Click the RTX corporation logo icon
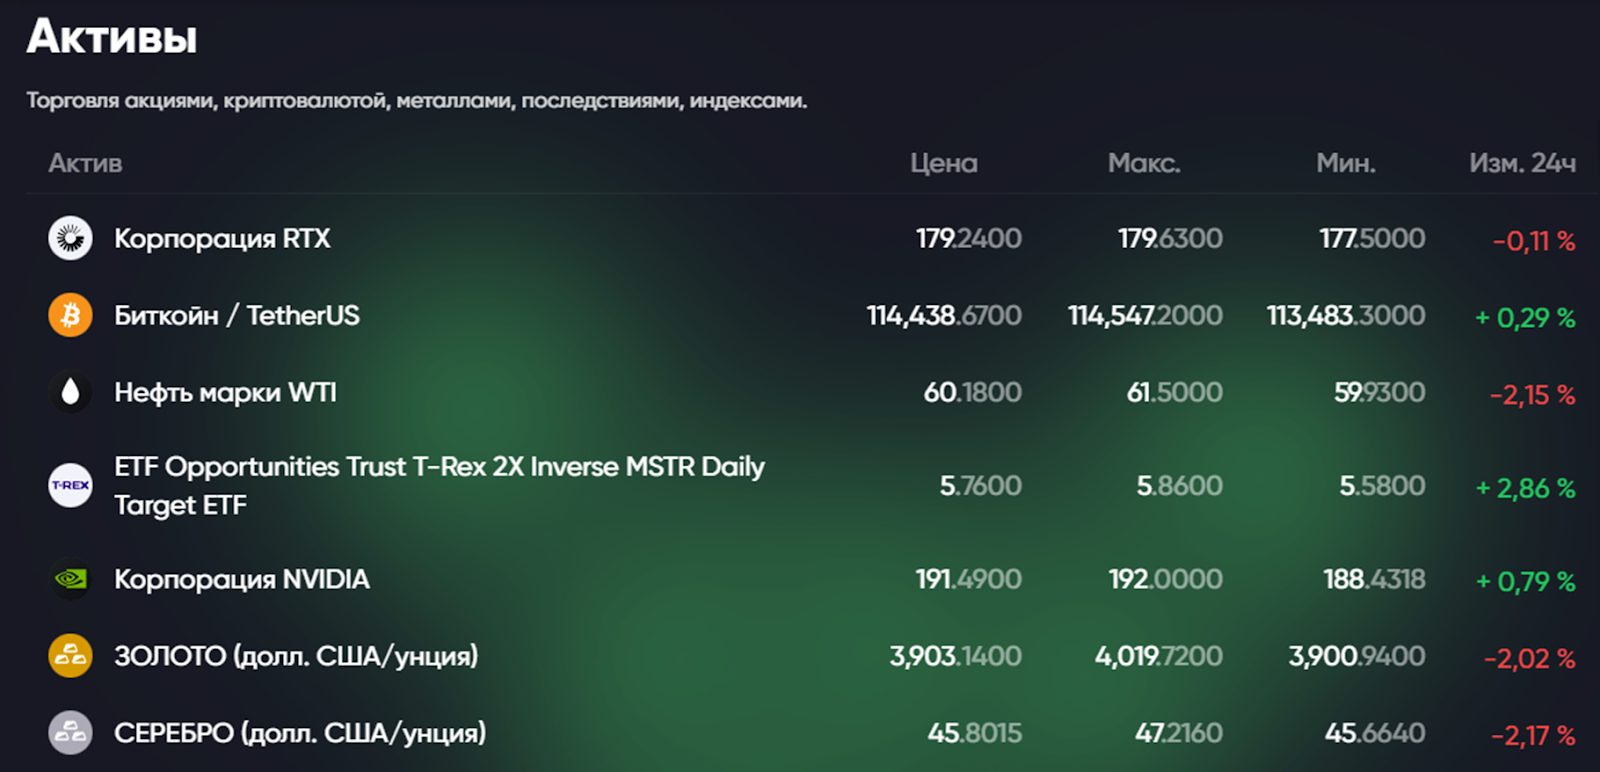The height and width of the screenshot is (772, 1600). point(70,238)
